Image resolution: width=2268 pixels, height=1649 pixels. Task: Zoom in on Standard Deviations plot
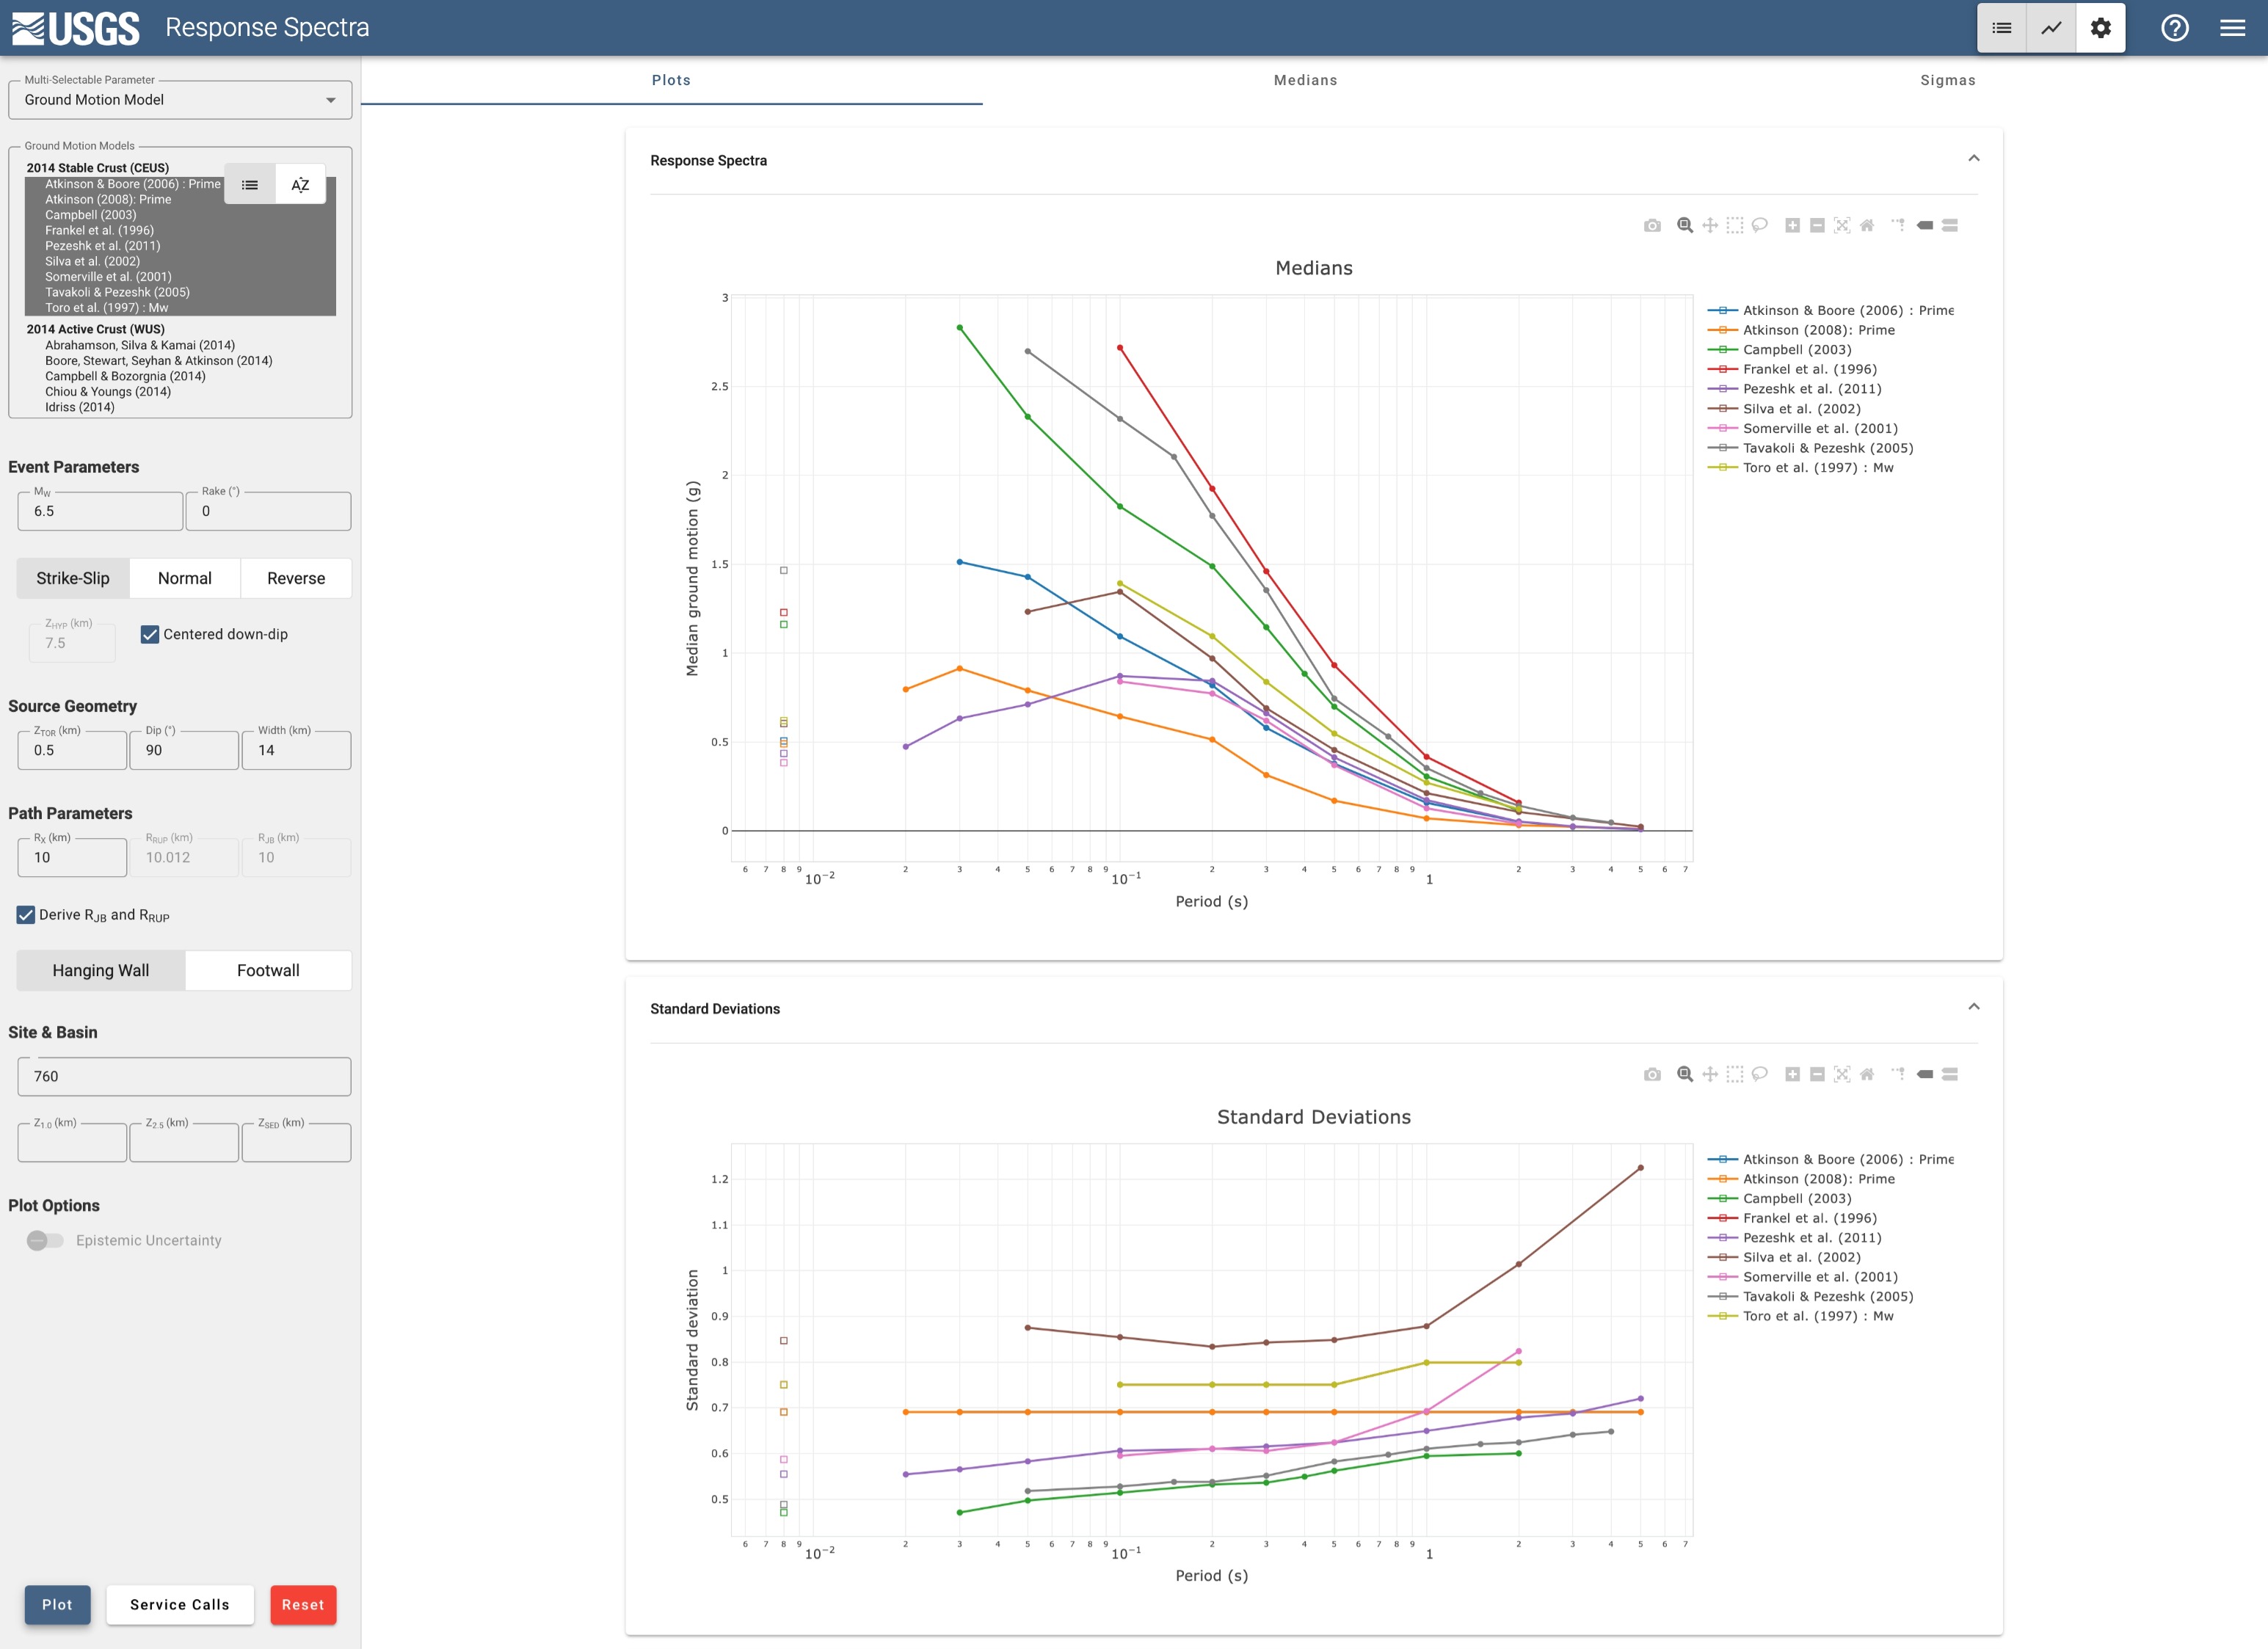1792,1075
